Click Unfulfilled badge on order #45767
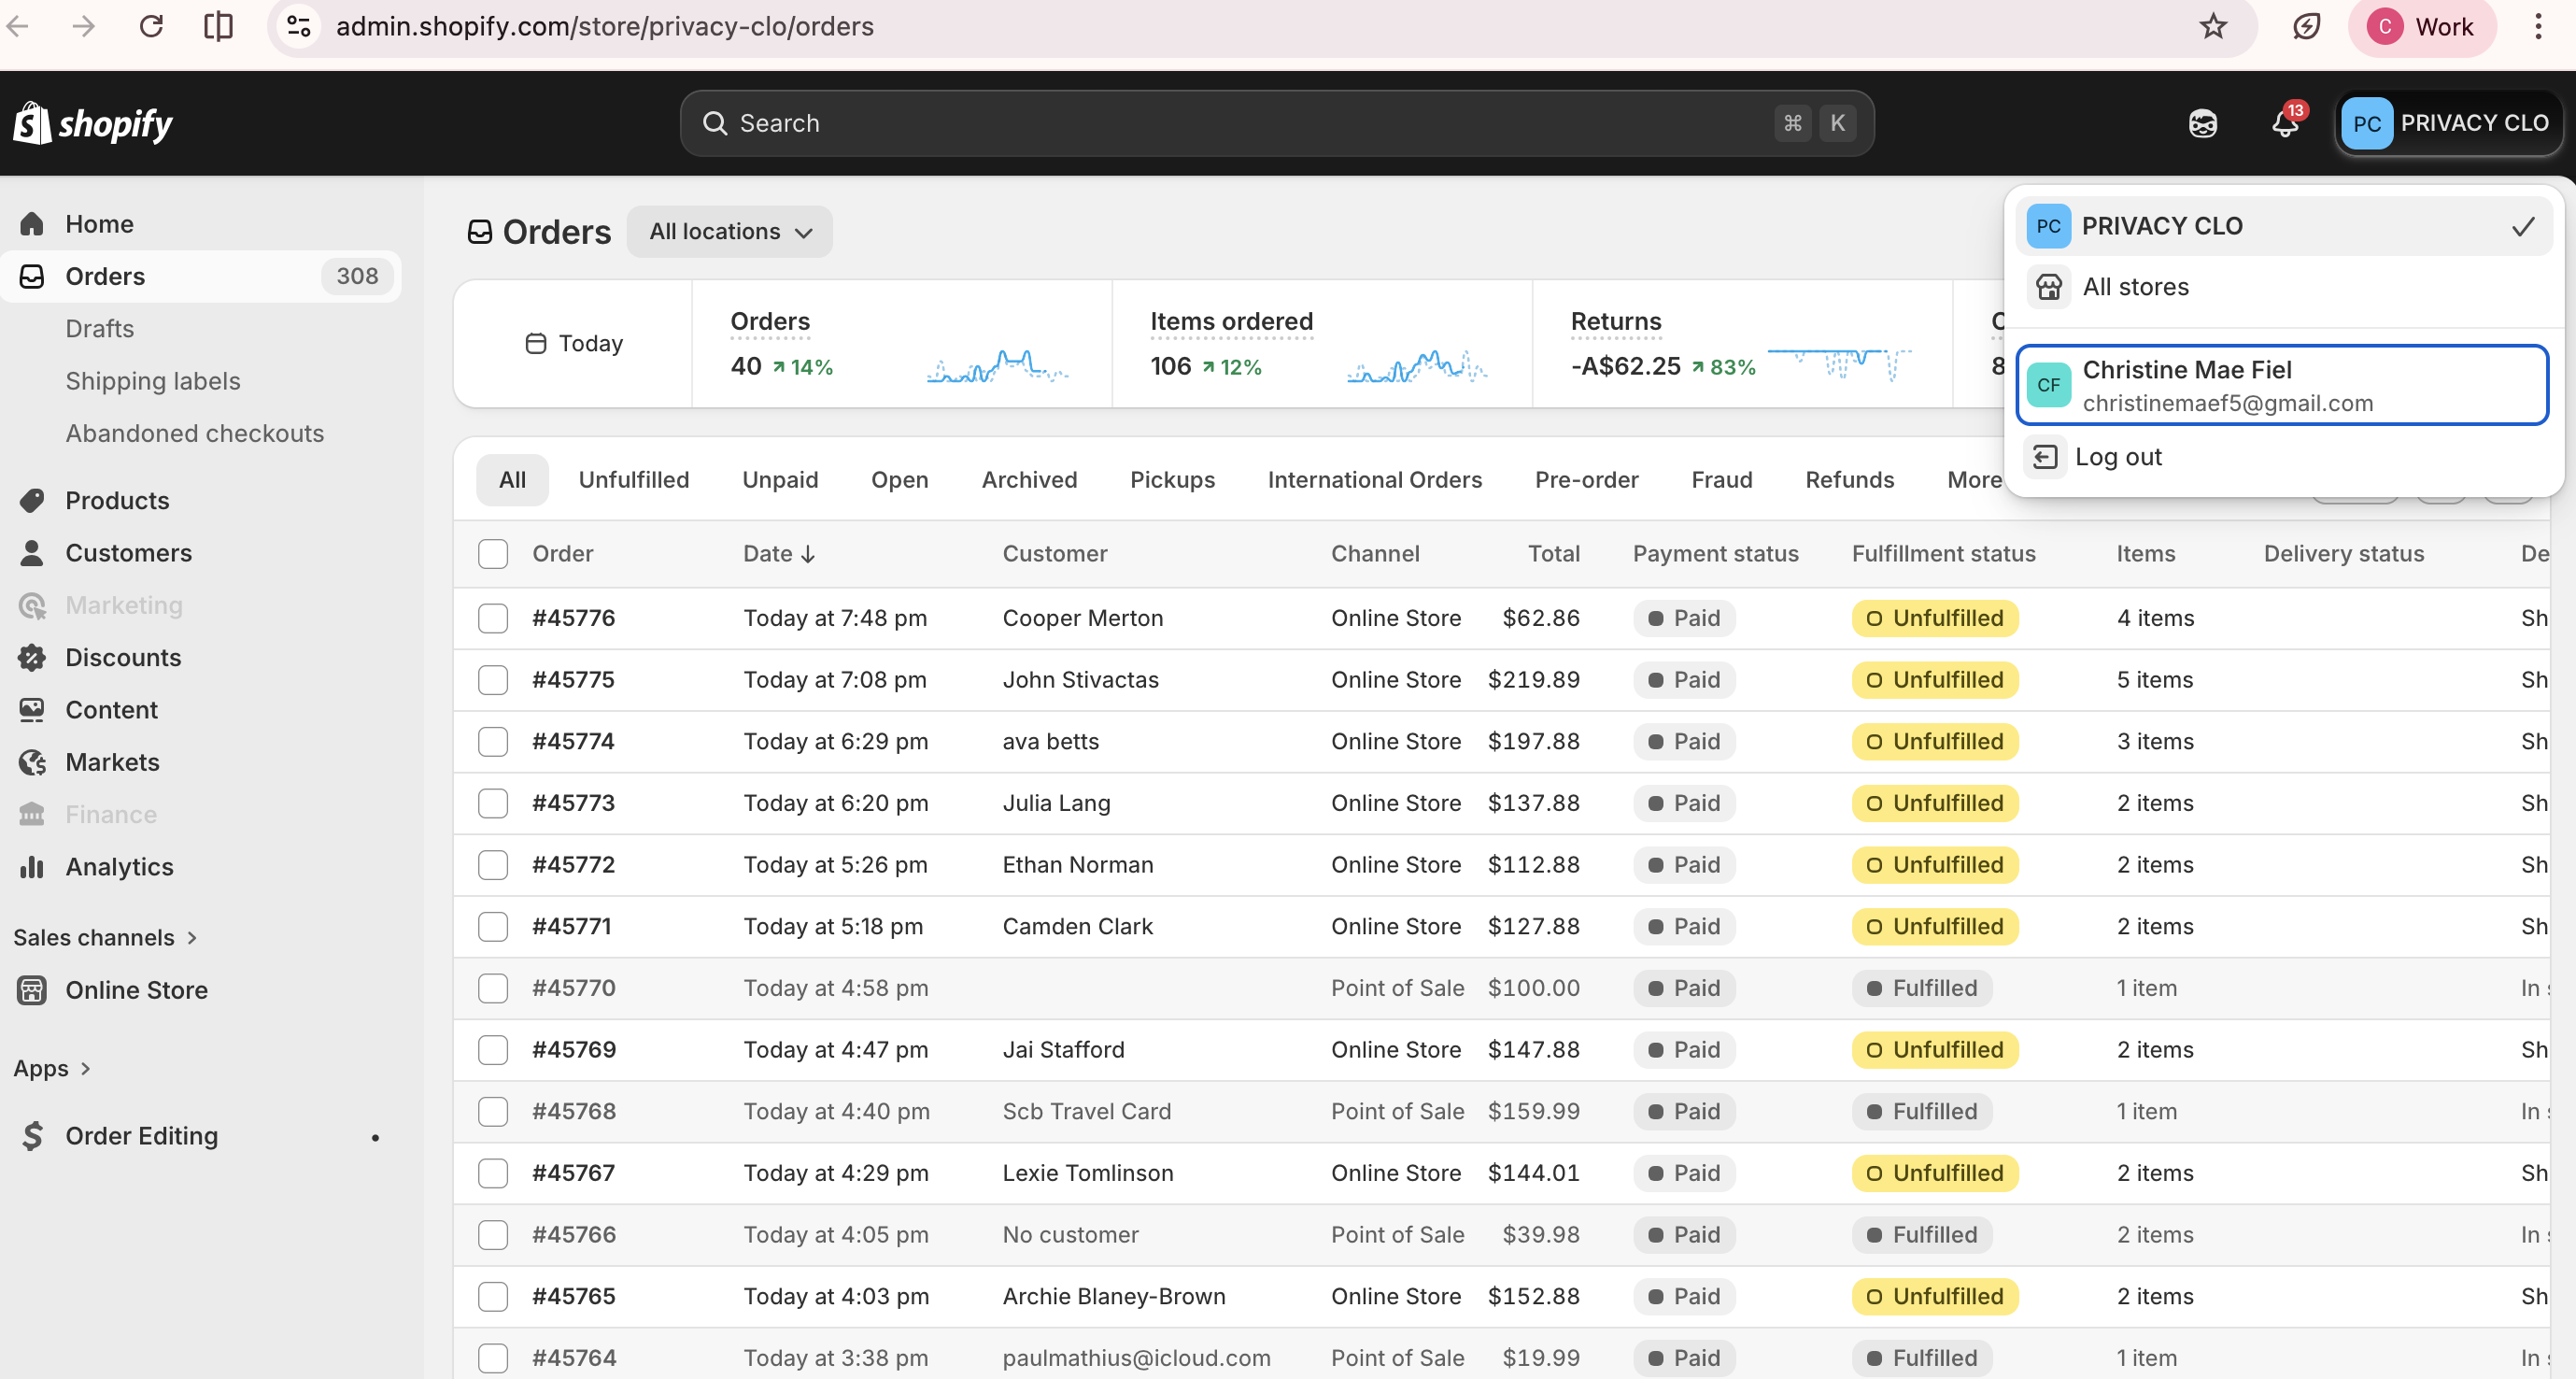Viewport: 2576px width, 1379px height. coord(1935,1173)
